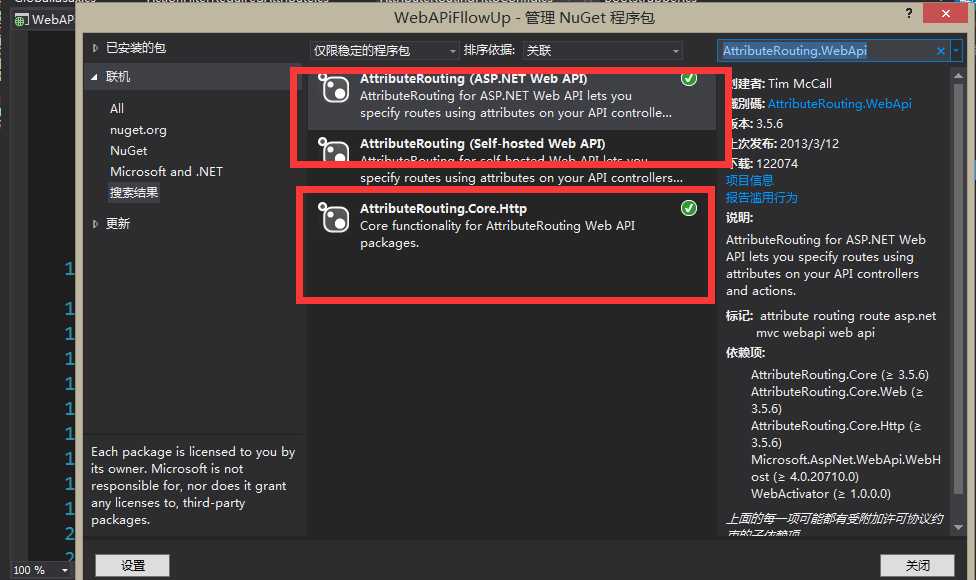Click the 设置 button
976x580 pixels.
click(x=133, y=566)
